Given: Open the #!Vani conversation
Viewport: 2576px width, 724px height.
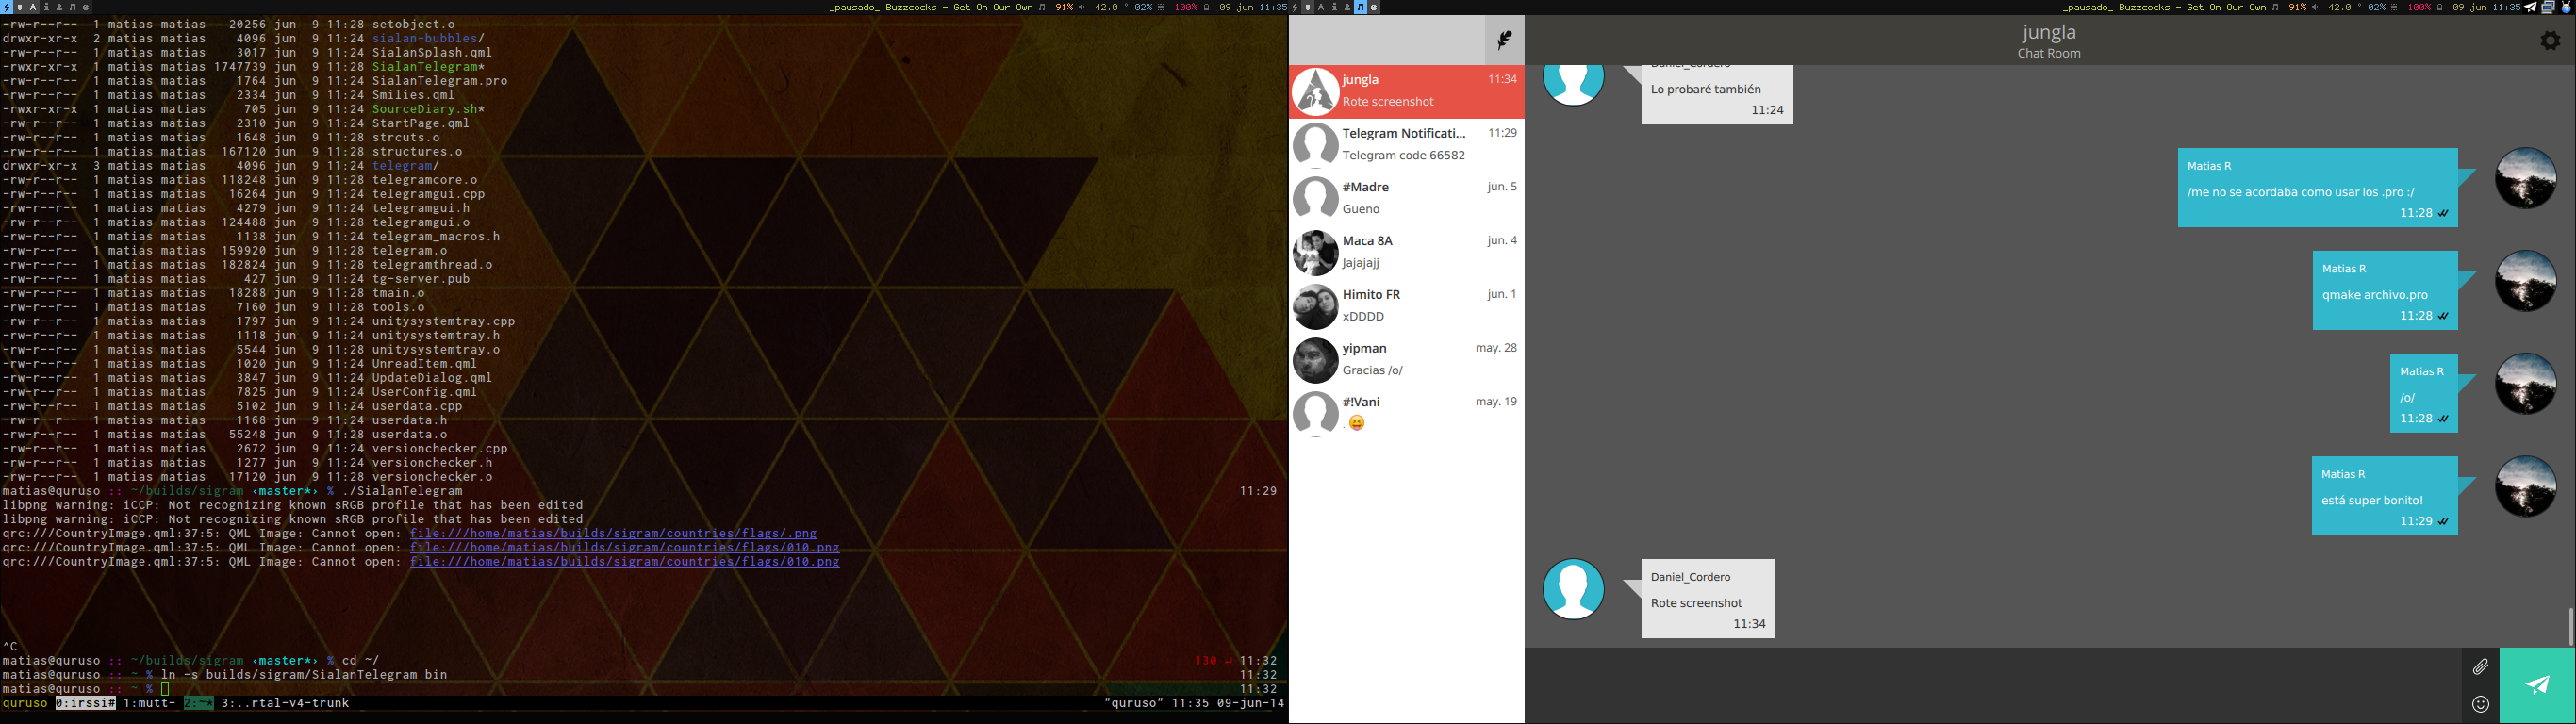Looking at the screenshot, I should click(x=1406, y=413).
